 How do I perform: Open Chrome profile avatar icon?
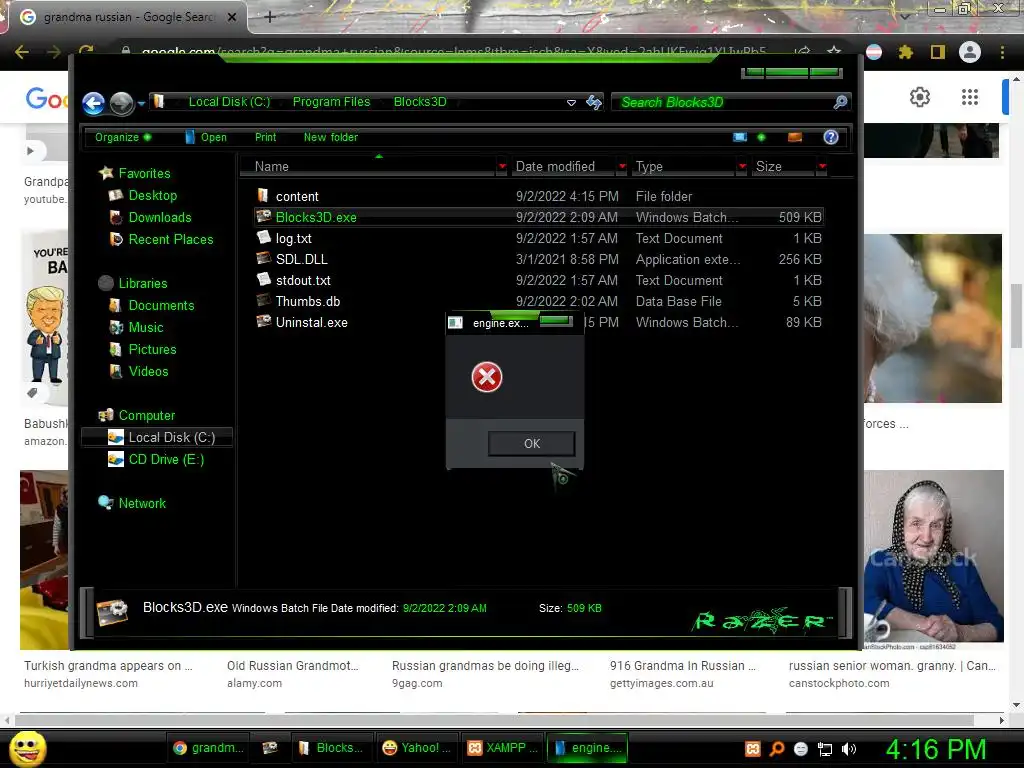(x=970, y=52)
